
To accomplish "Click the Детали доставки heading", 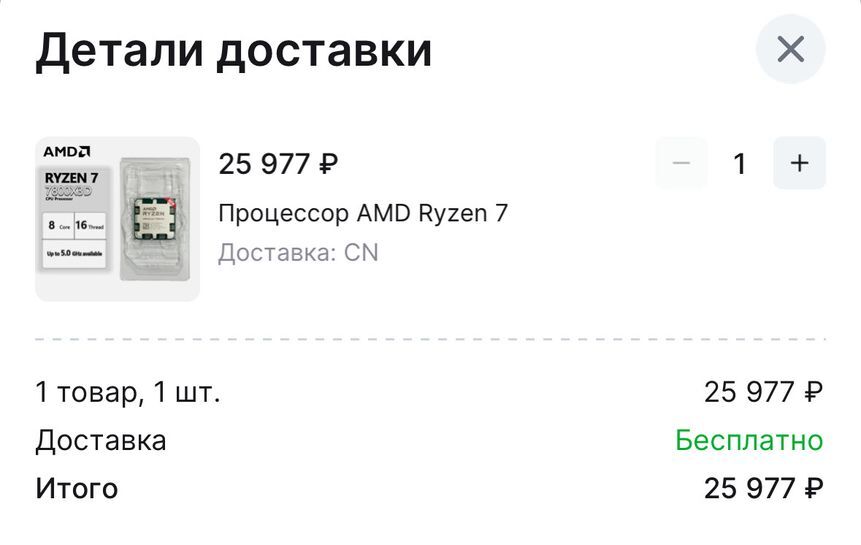I will coord(234,50).
